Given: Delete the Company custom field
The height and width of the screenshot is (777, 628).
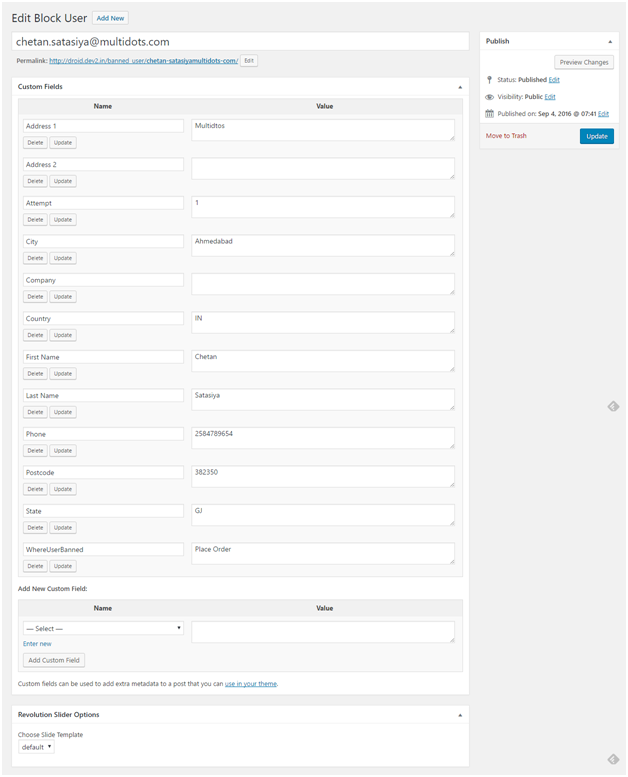Looking at the screenshot, I should pos(35,297).
